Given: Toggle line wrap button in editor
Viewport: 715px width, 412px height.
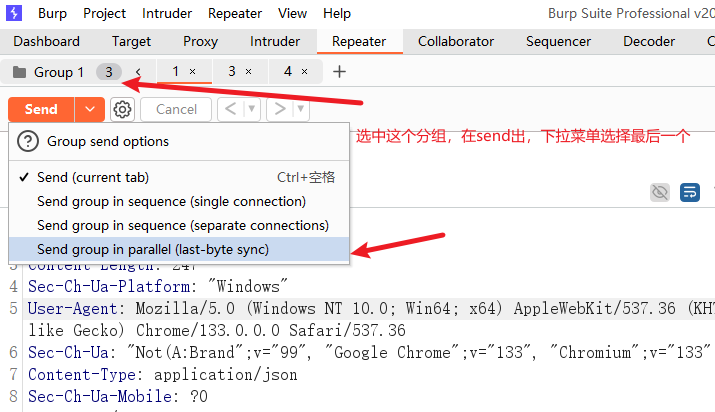Looking at the screenshot, I should coord(689,192).
